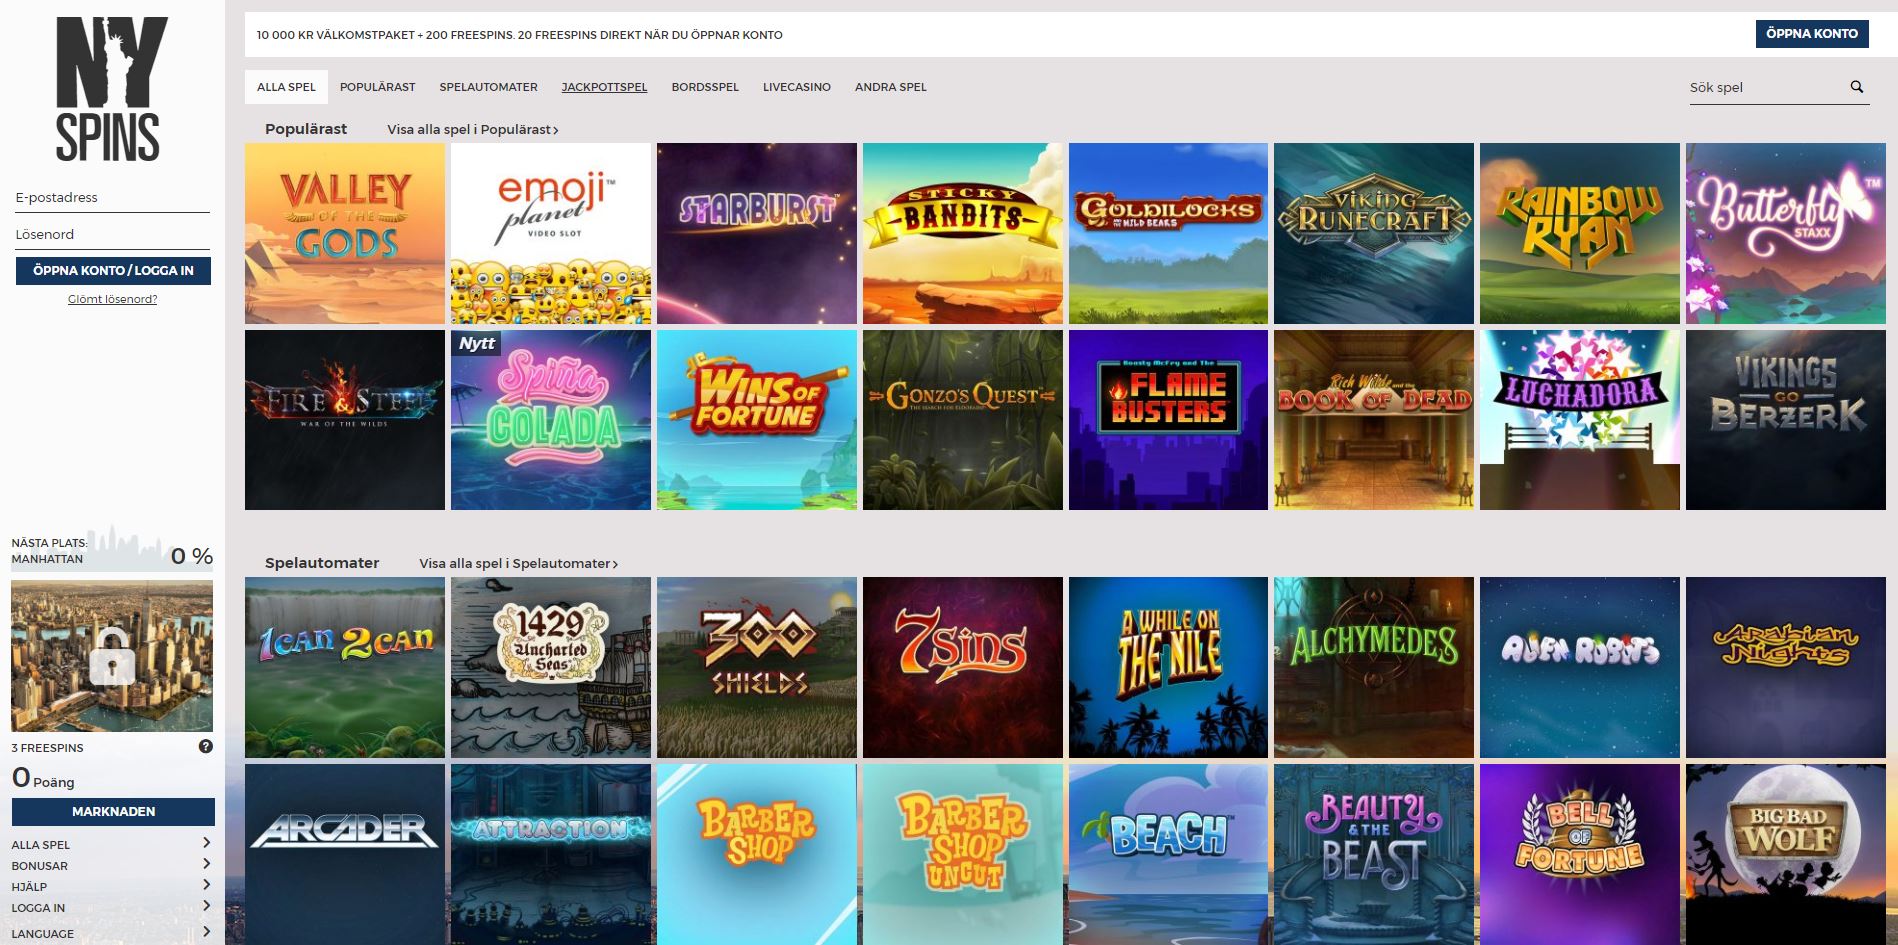
Task: Click the freespins help question mark icon
Action: point(206,746)
